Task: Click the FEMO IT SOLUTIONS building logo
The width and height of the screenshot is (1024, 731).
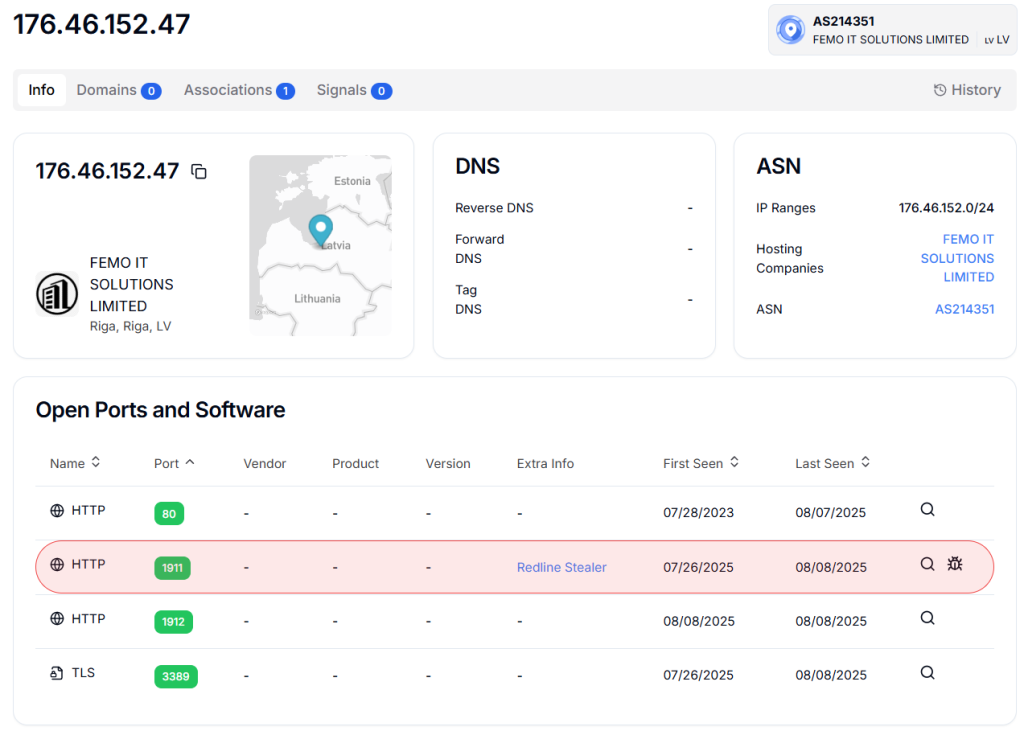Action: pyautogui.click(x=56, y=294)
